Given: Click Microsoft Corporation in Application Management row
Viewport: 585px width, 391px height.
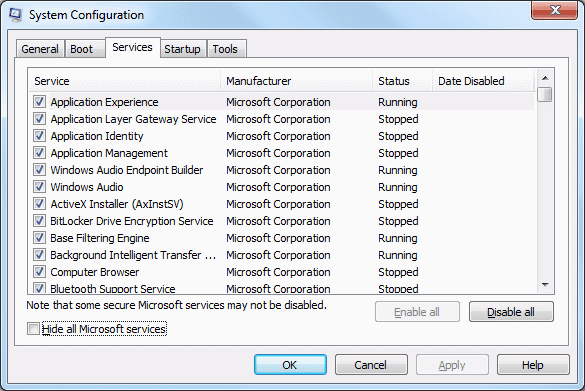Looking at the screenshot, I should 278,153.
